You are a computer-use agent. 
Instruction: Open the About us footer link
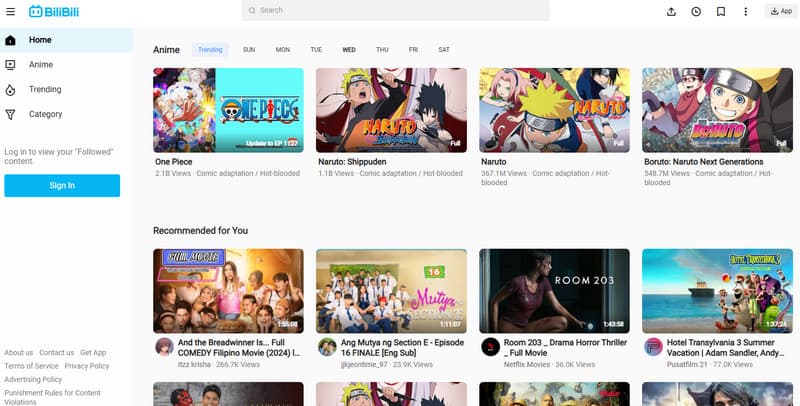pos(18,352)
